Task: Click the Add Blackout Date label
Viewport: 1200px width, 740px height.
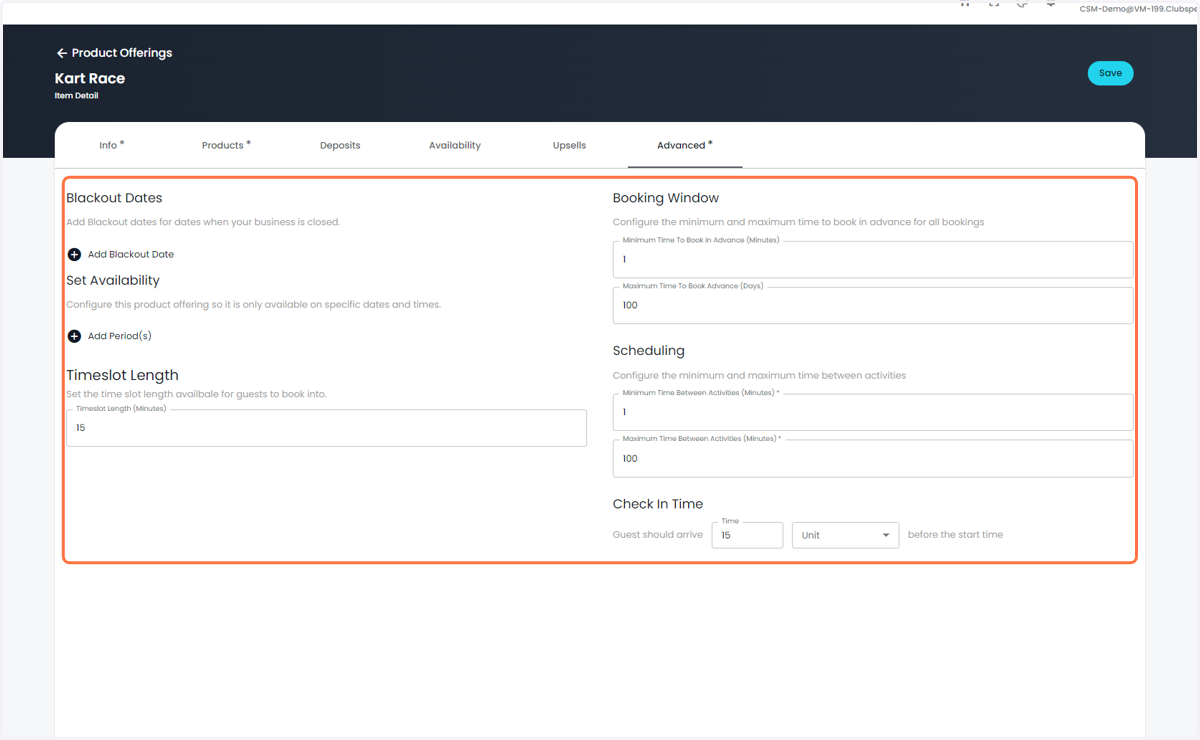Action: [x=131, y=254]
